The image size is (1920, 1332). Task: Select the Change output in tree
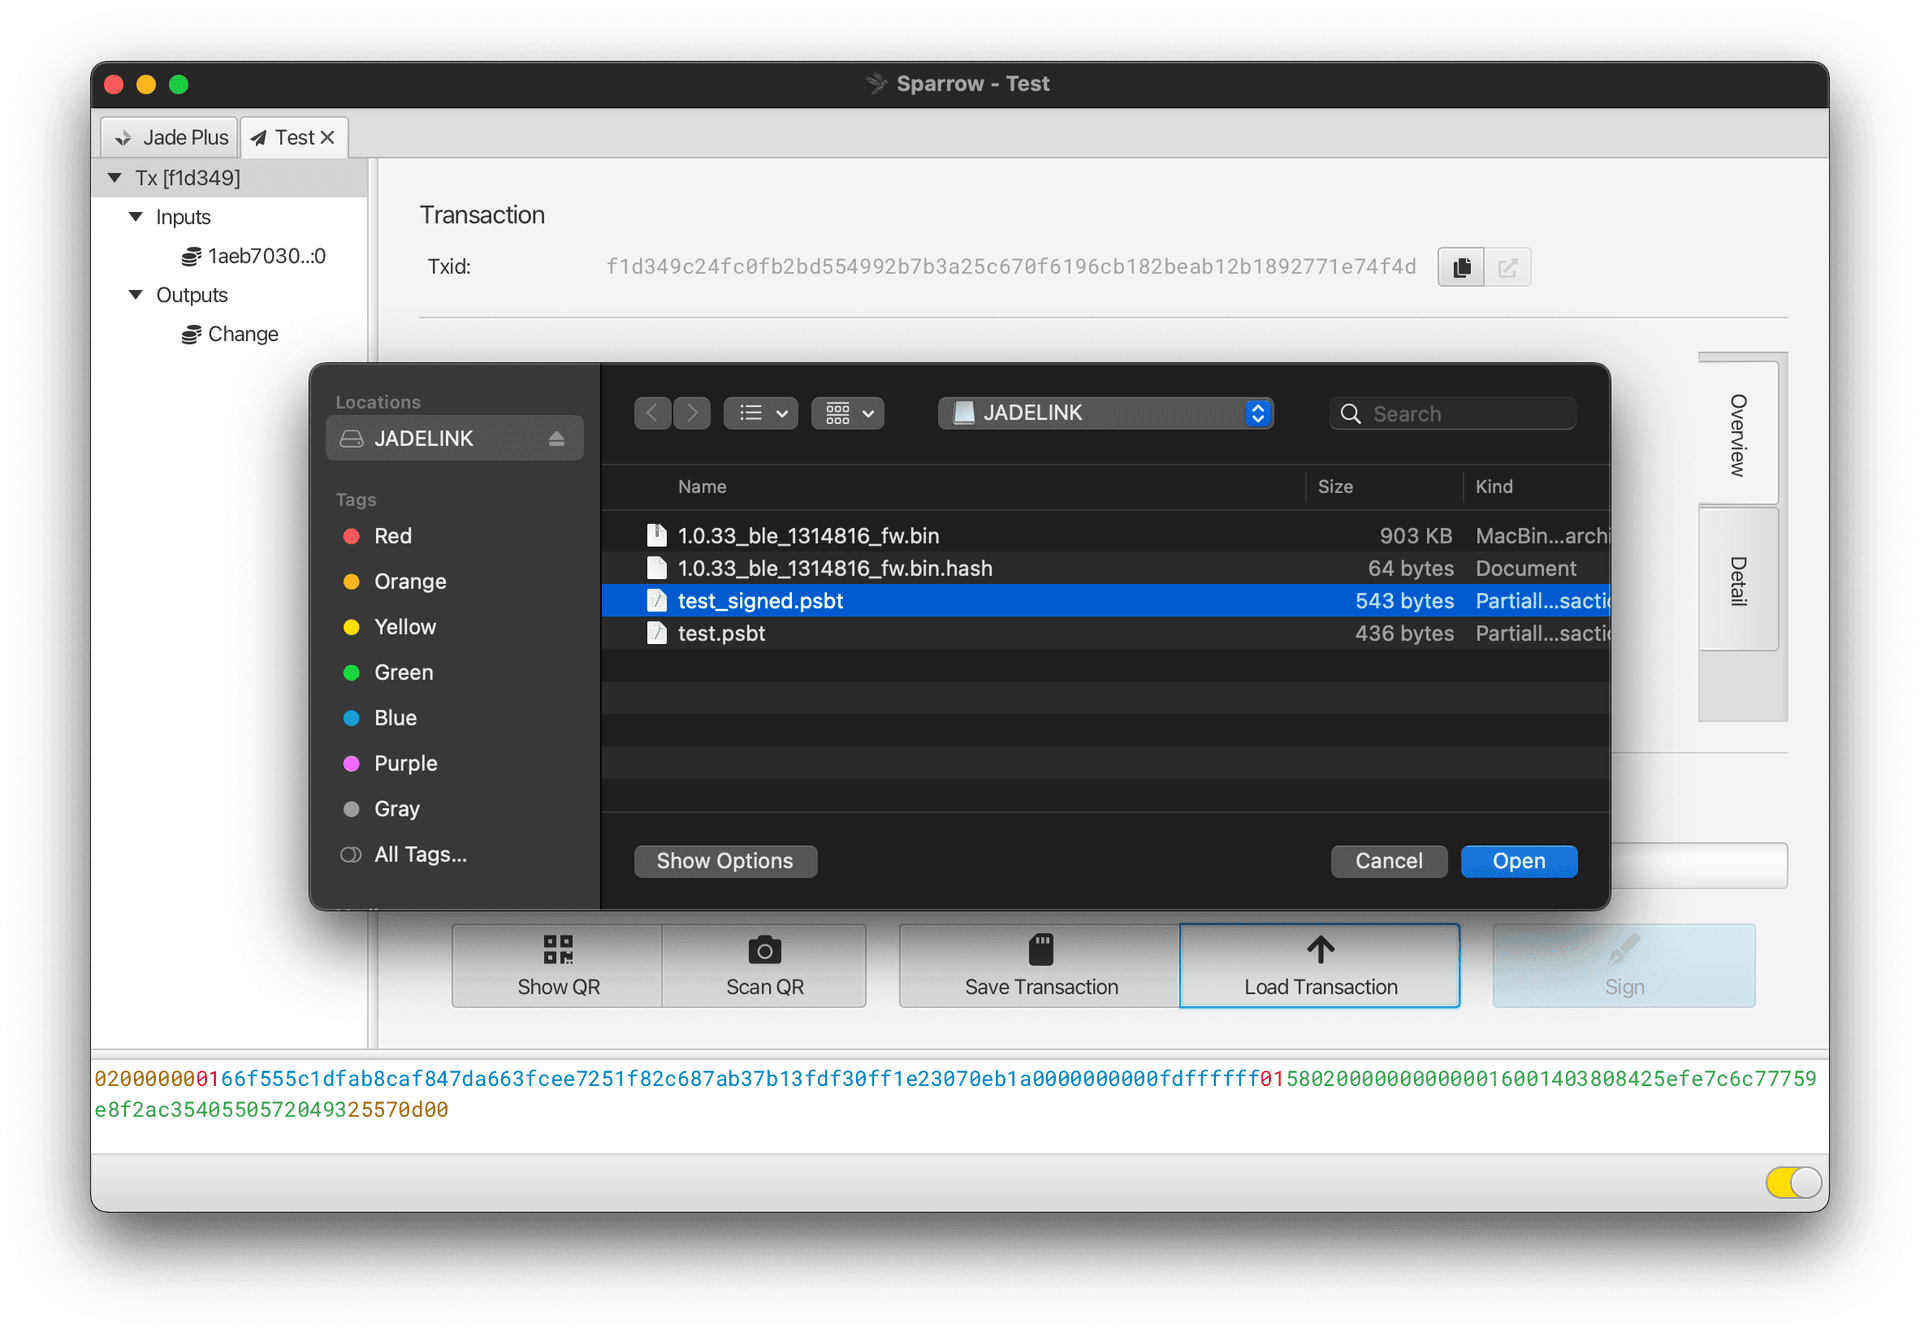pos(243,335)
